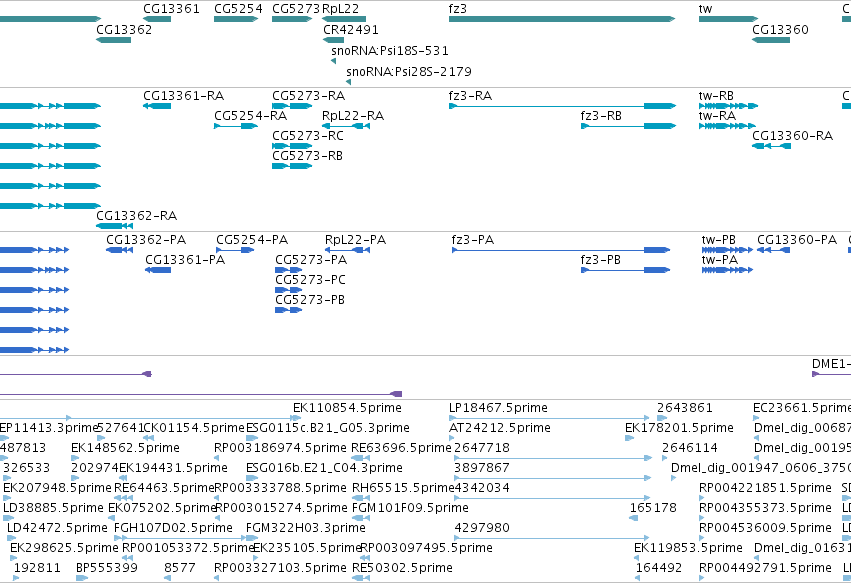
Task: Click the tw-RB transcript label
Action: [716, 96]
